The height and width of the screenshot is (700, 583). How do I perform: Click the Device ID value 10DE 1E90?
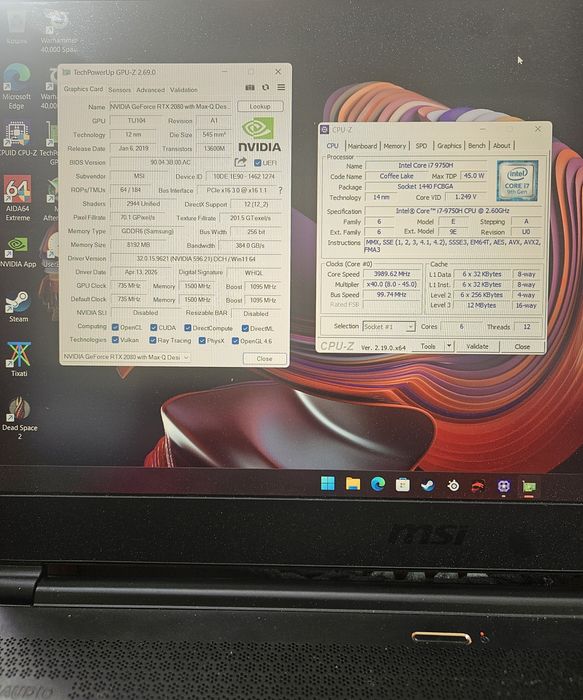pos(244,176)
